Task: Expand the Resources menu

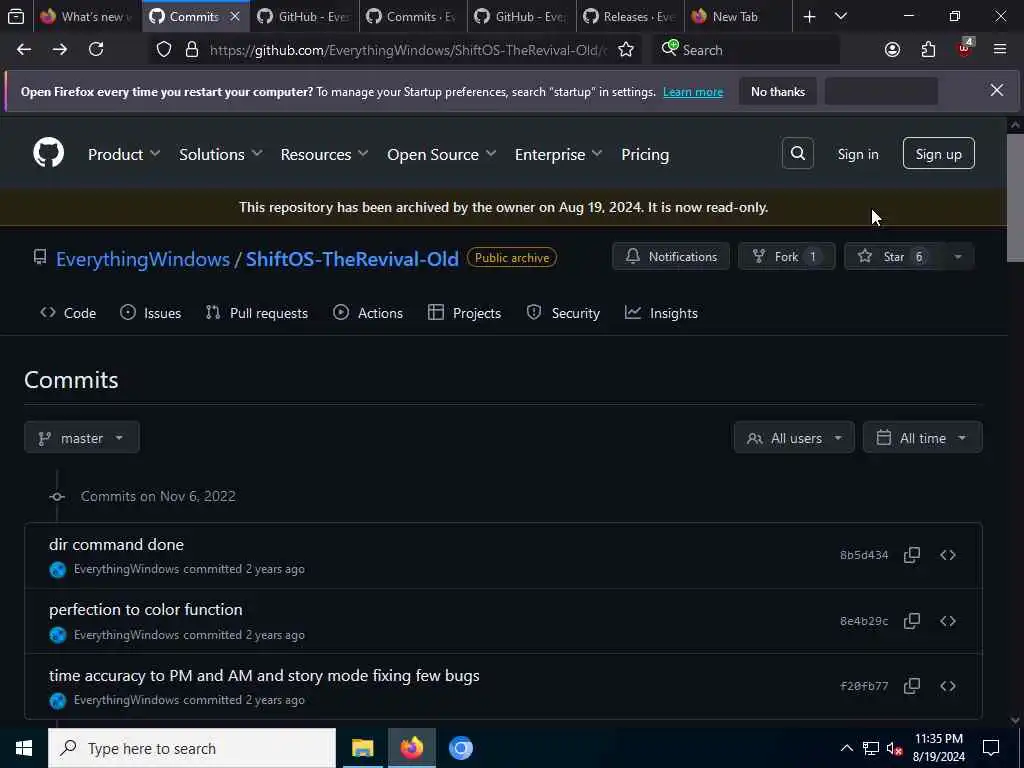Action: (324, 154)
